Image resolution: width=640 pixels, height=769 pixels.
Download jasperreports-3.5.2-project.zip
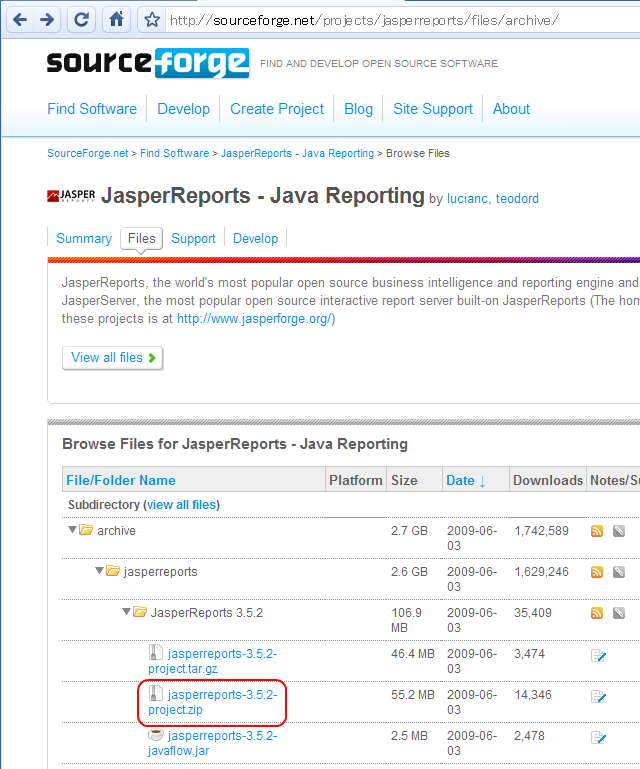213,702
